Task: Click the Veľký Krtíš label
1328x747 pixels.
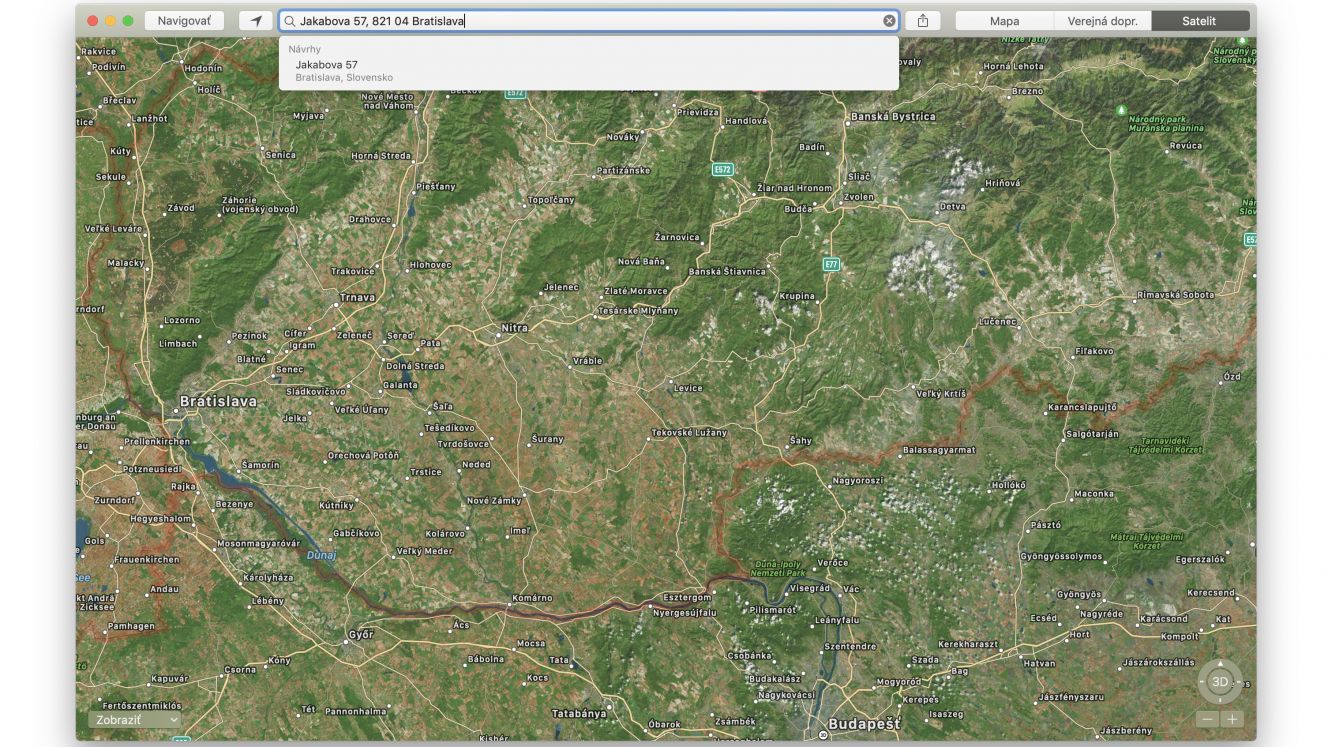Action: coord(941,394)
